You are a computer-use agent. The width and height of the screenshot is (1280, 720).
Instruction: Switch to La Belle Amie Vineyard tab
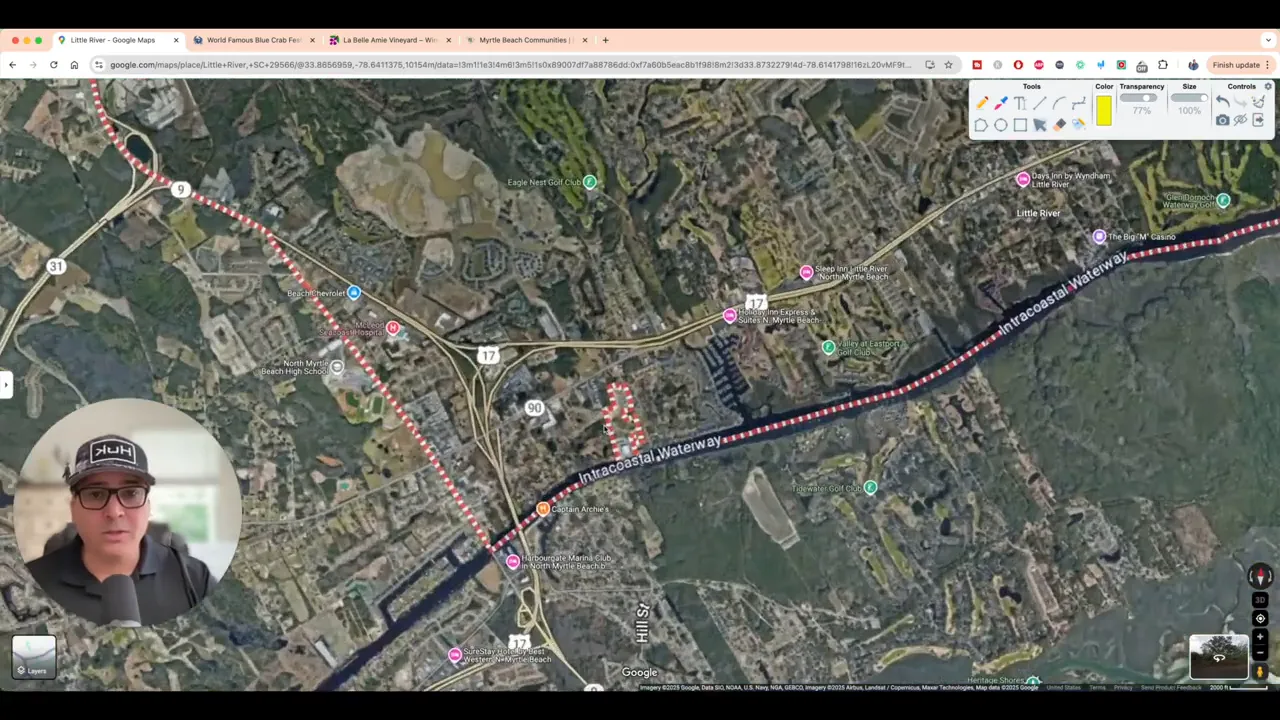coord(390,40)
